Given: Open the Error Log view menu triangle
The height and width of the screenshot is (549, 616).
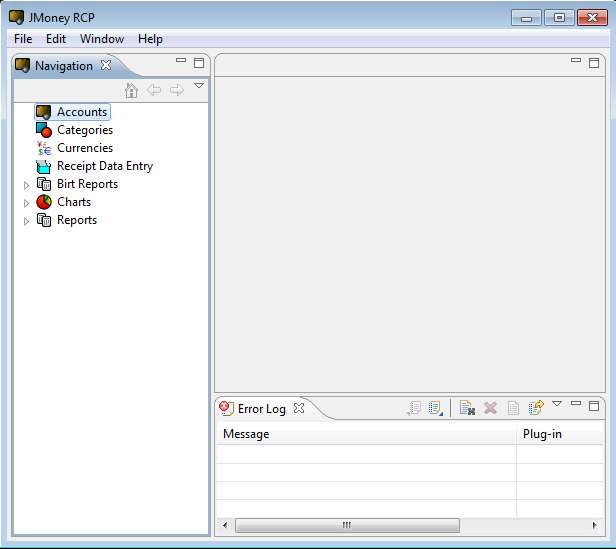Looking at the screenshot, I should pos(557,404).
